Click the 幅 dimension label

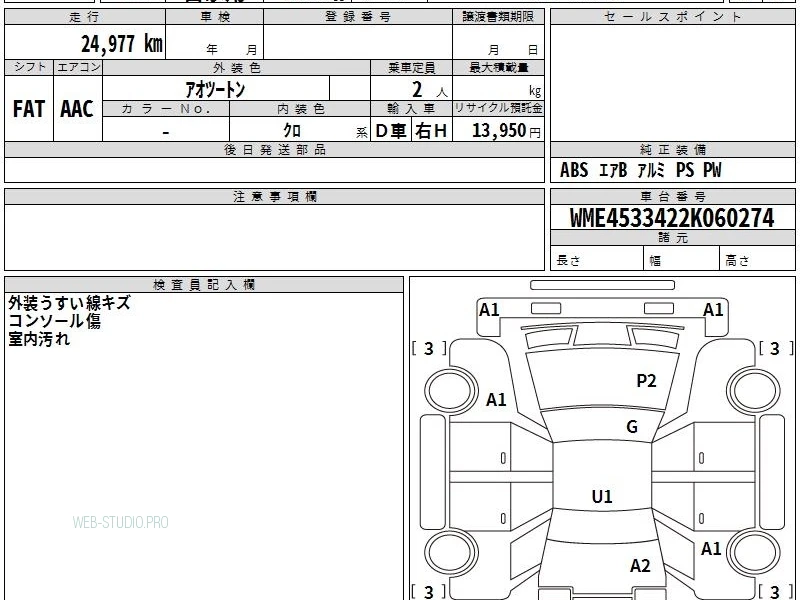tap(655, 261)
